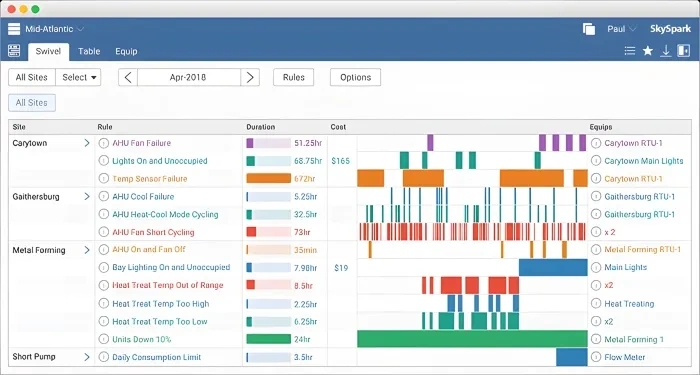
Task: Open the Paul user dropdown
Action: click(621, 29)
